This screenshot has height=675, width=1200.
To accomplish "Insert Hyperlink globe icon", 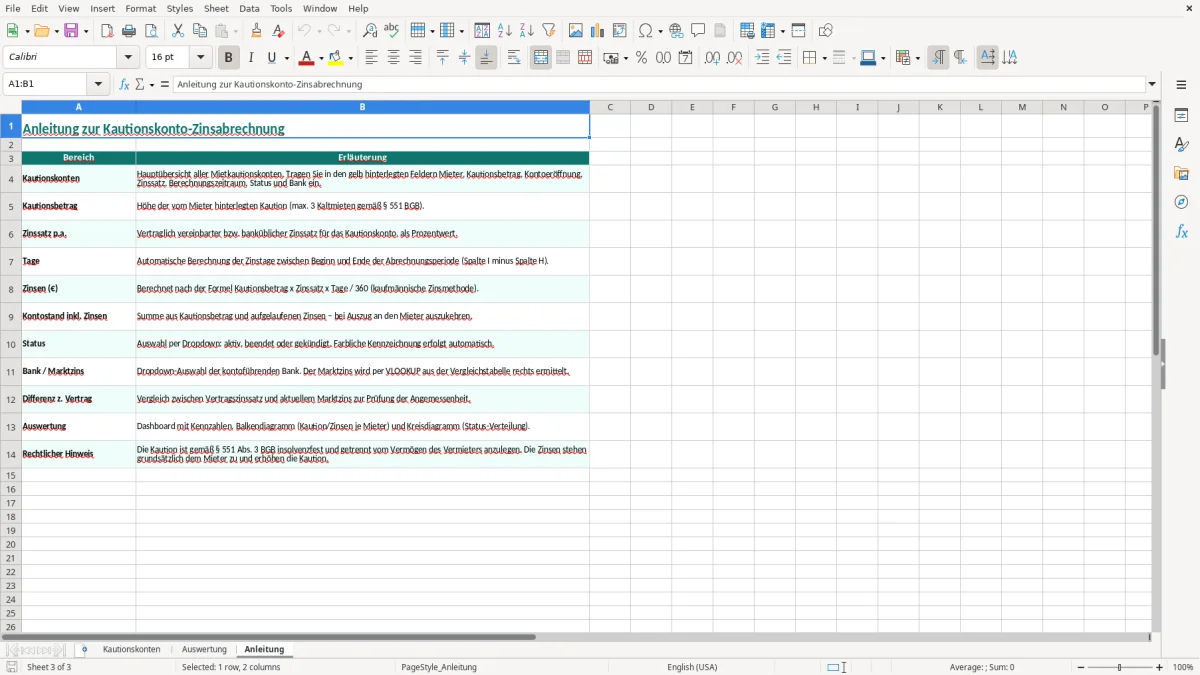I will (677, 31).
